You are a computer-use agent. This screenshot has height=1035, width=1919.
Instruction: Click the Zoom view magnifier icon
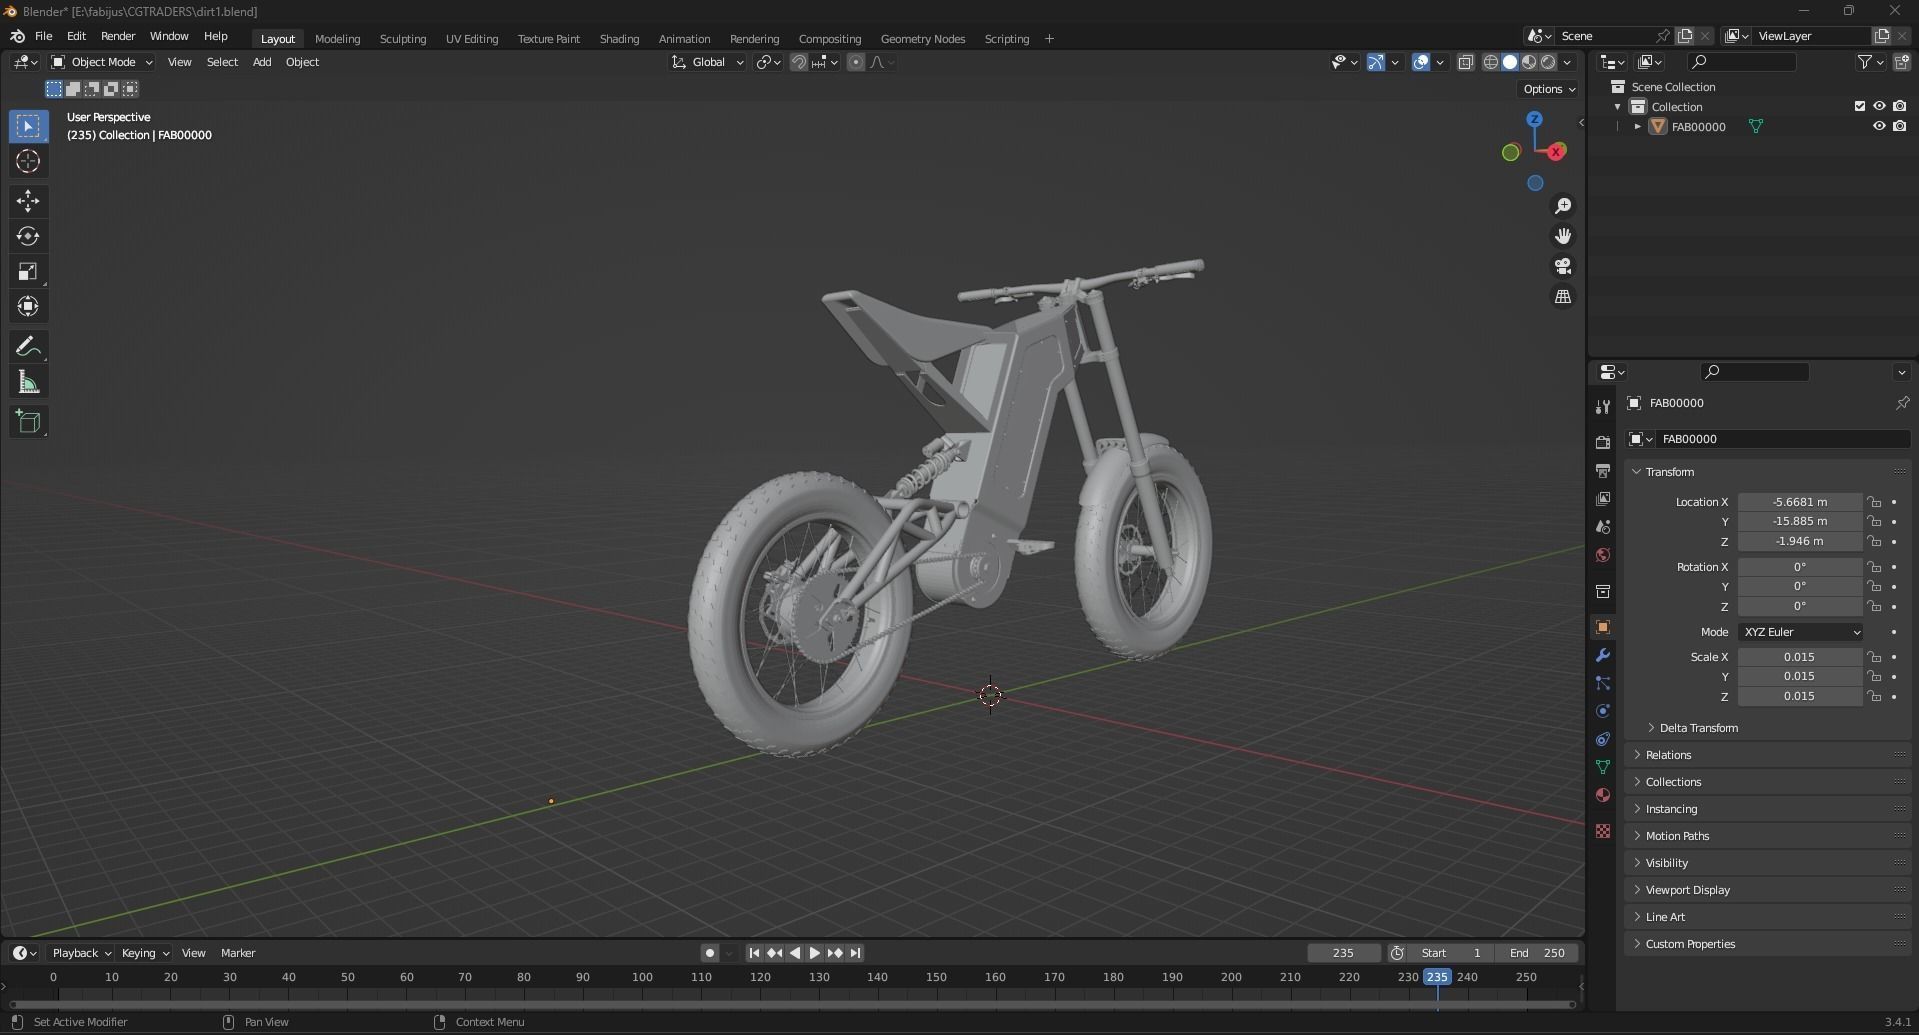(1562, 206)
